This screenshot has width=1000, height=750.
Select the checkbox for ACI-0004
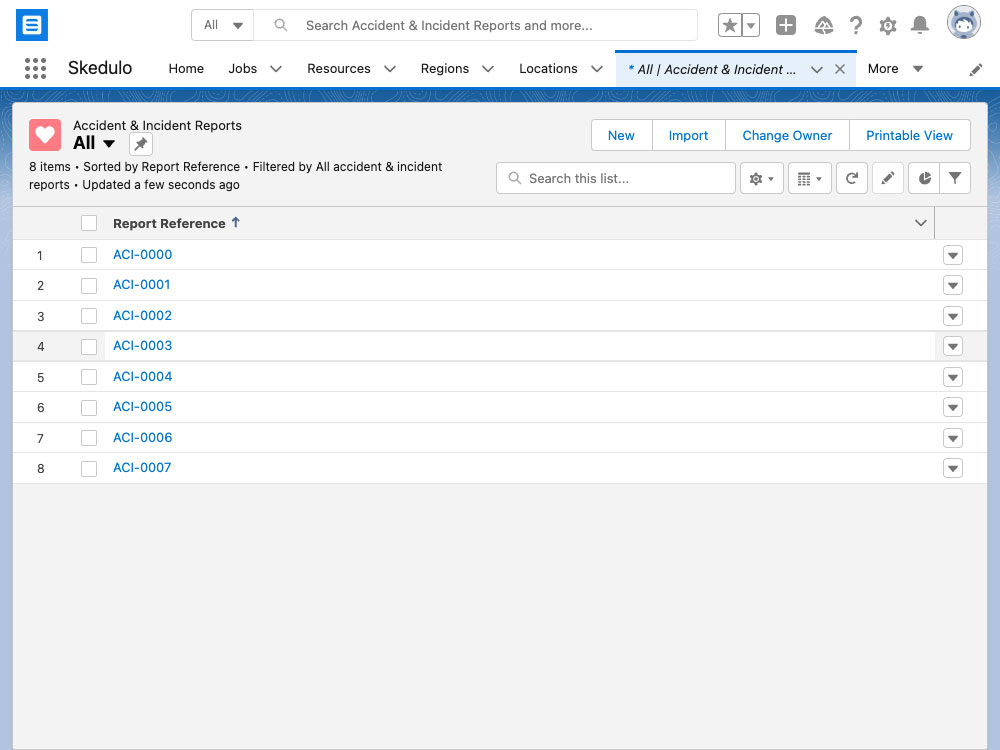pos(89,377)
